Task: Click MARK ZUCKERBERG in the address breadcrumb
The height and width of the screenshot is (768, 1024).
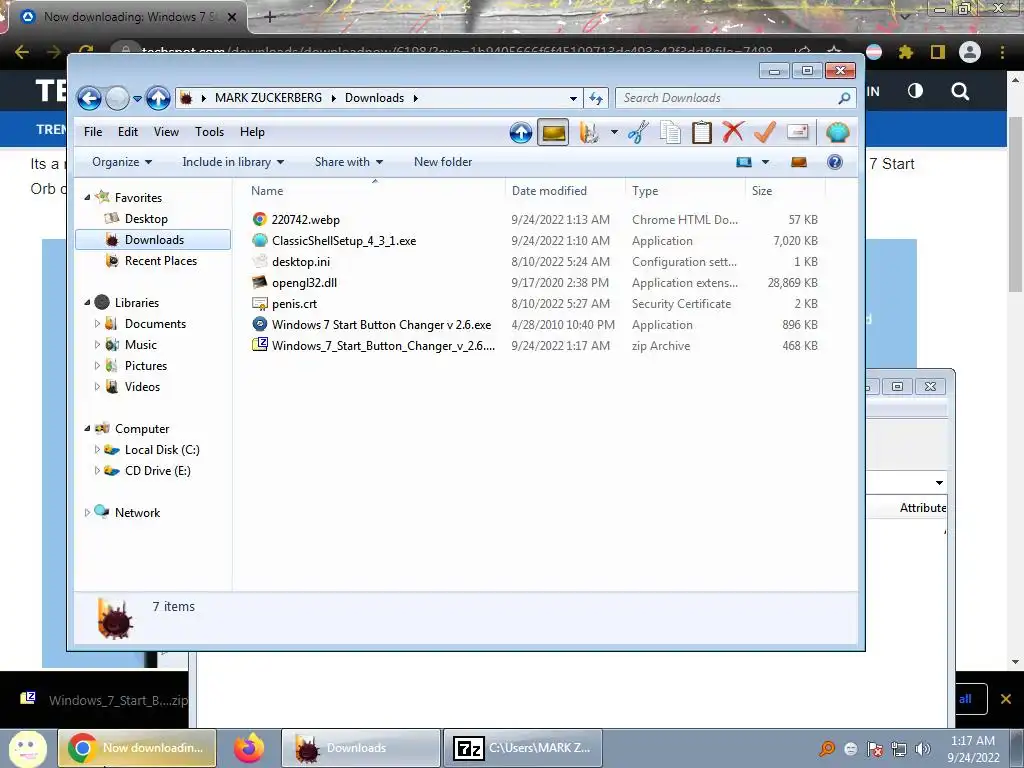Action: [268, 98]
